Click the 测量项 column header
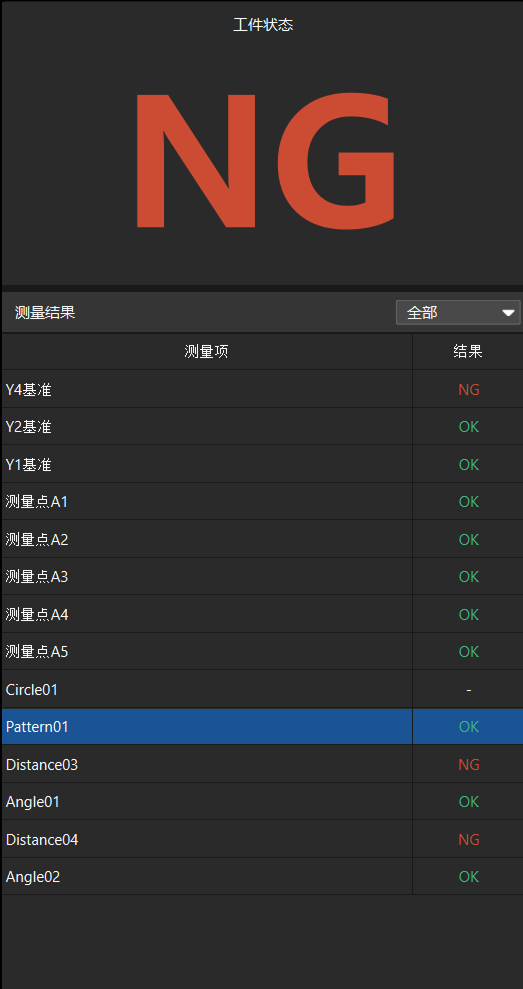The image size is (523, 989). tap(206, 351)
